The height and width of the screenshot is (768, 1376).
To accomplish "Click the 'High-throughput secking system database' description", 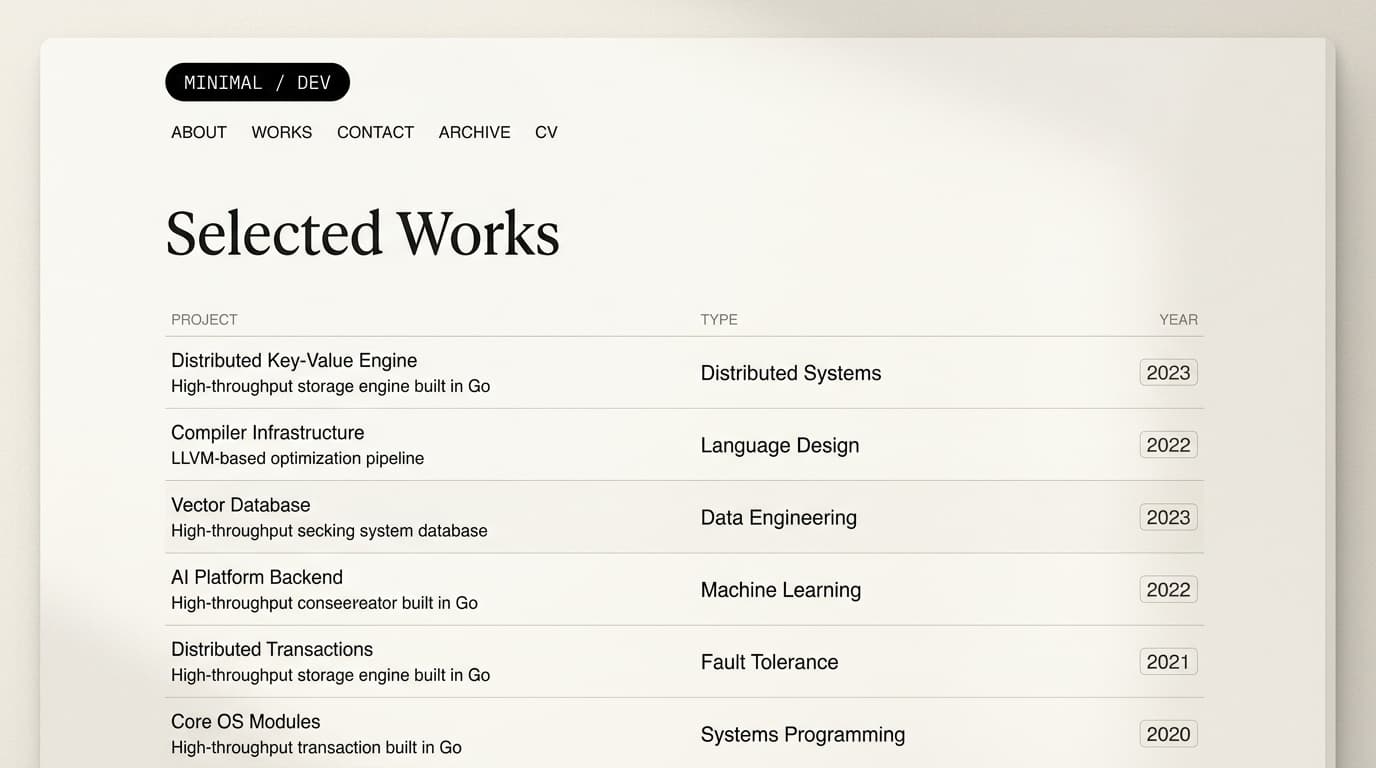I will click(x=329, y=531).
